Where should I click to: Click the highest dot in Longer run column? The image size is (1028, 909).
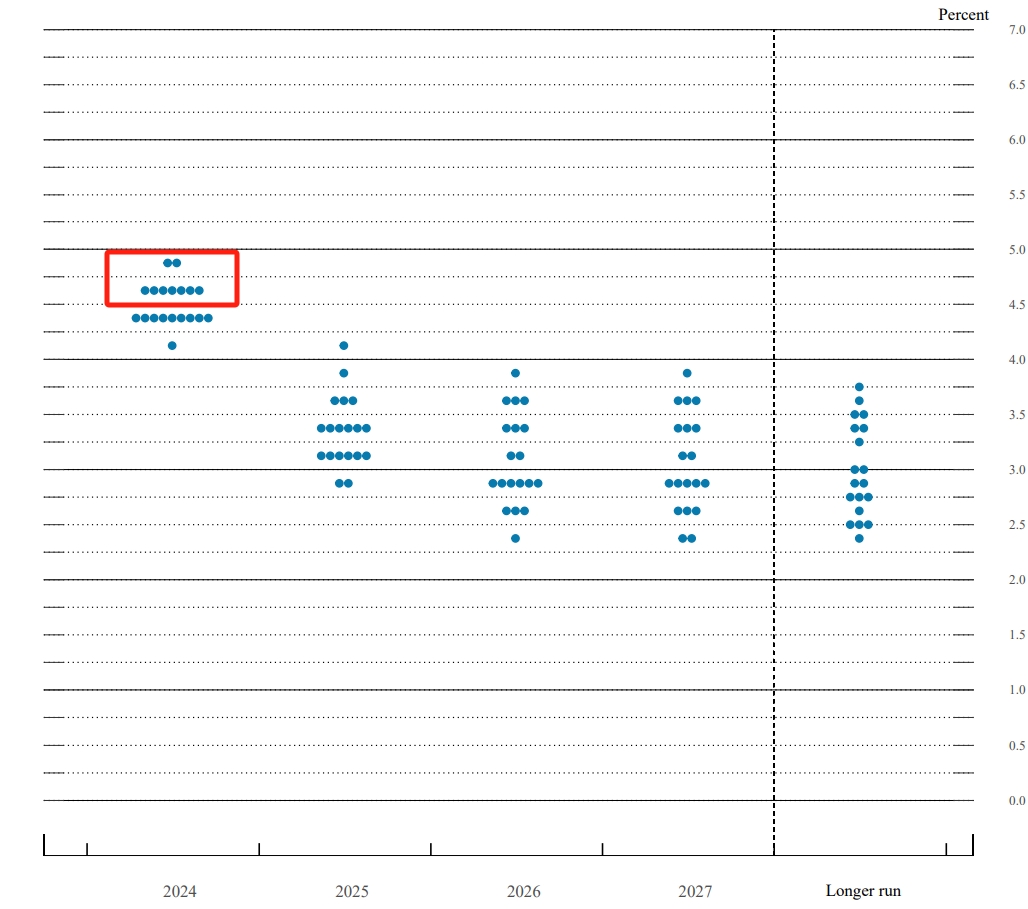tap(859, 387)
